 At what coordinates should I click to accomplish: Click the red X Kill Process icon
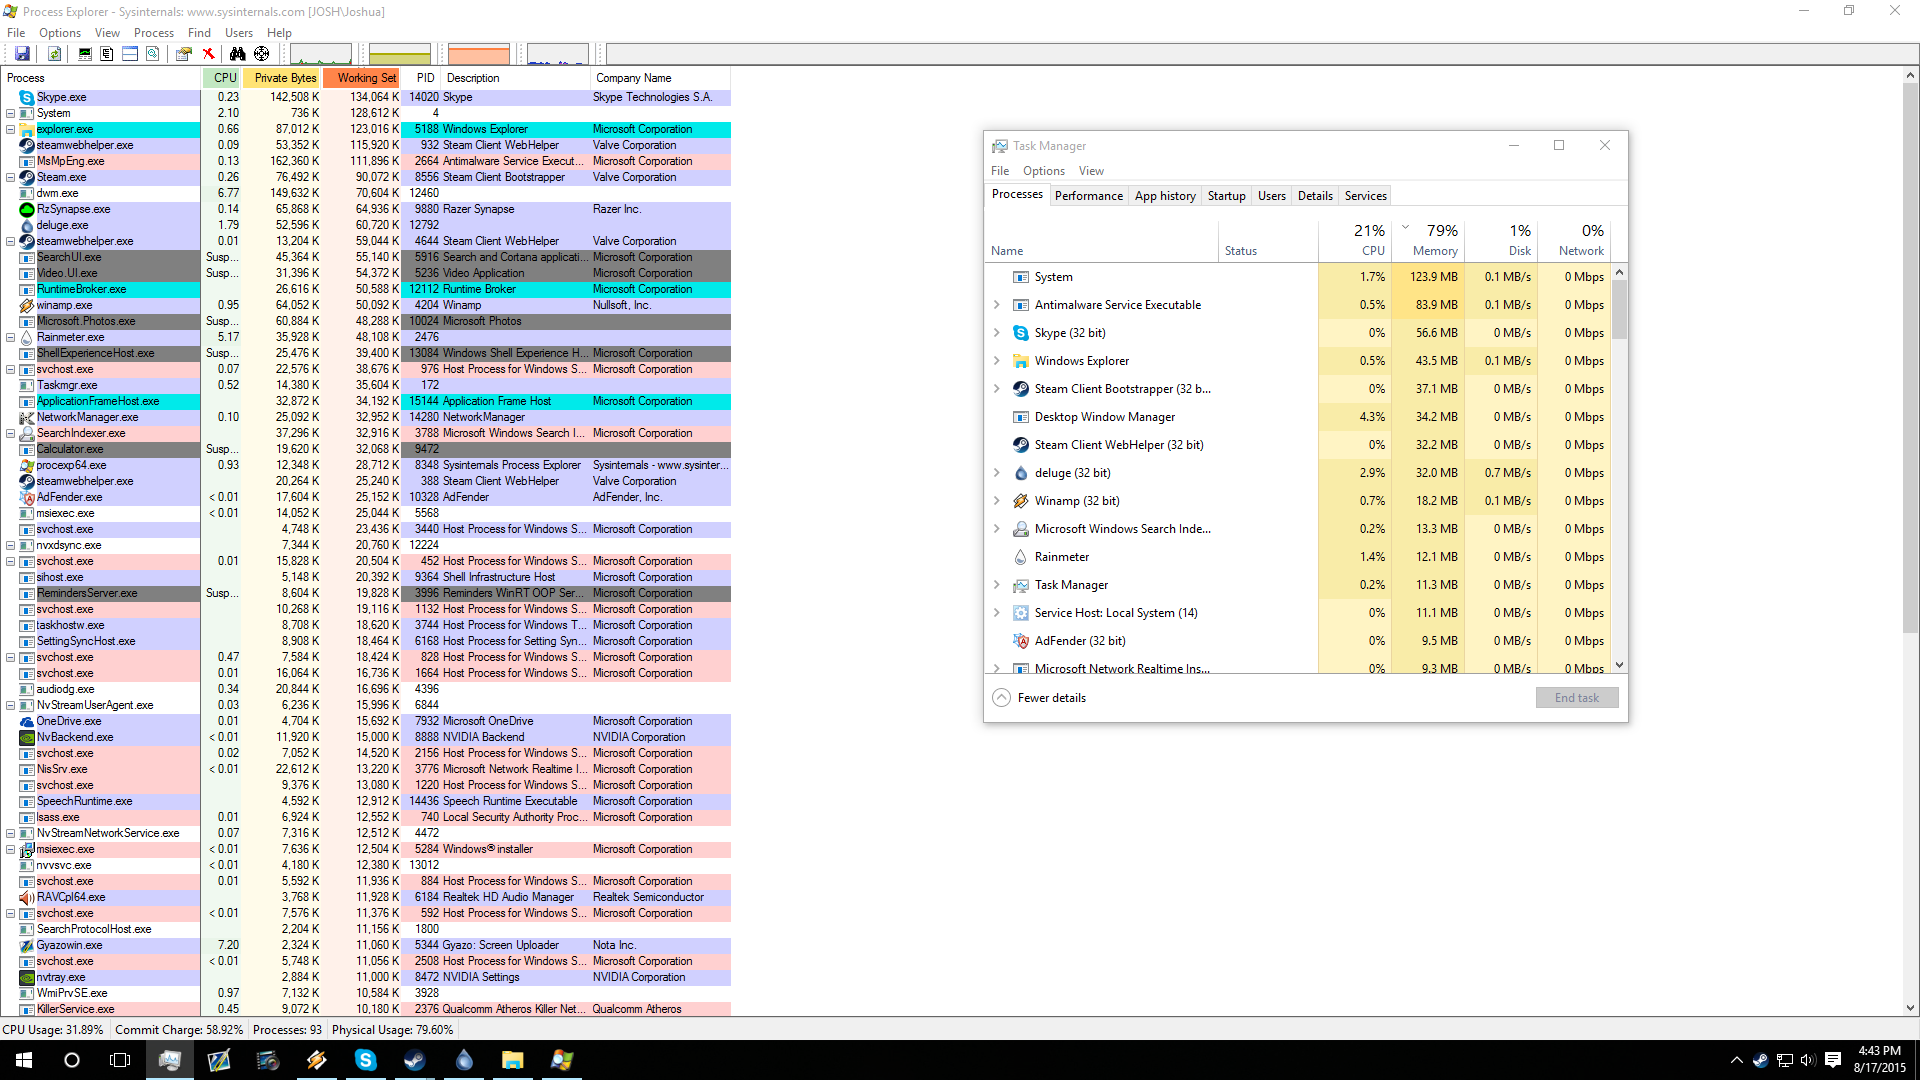coord(208,54)
